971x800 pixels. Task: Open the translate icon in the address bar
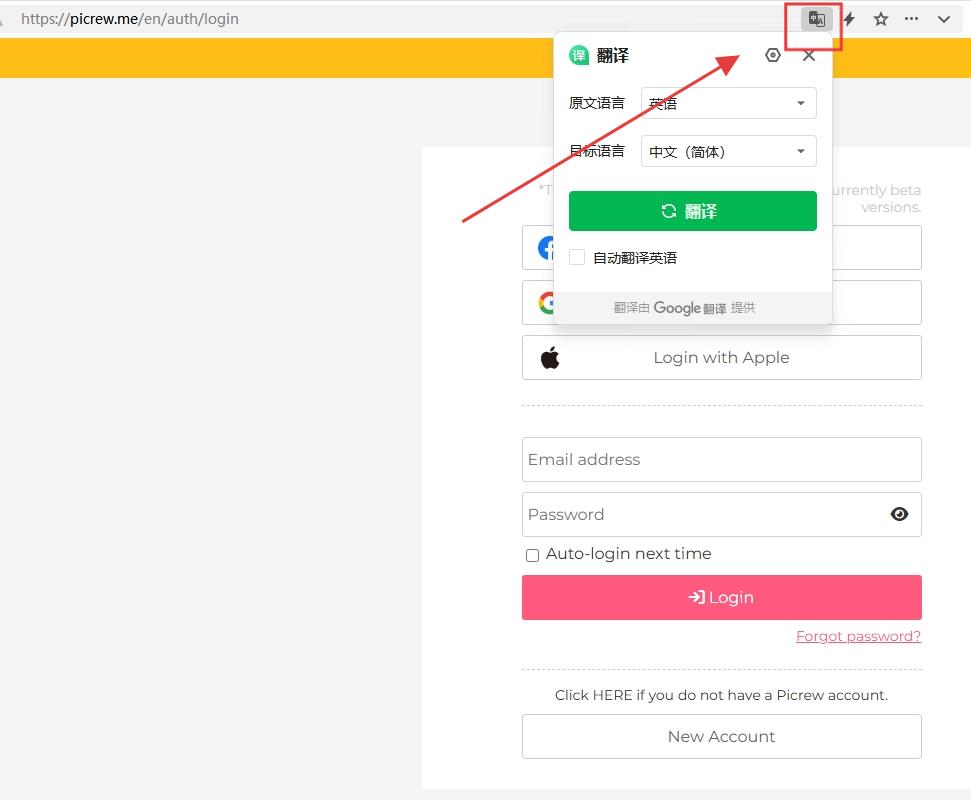(816, 19)
